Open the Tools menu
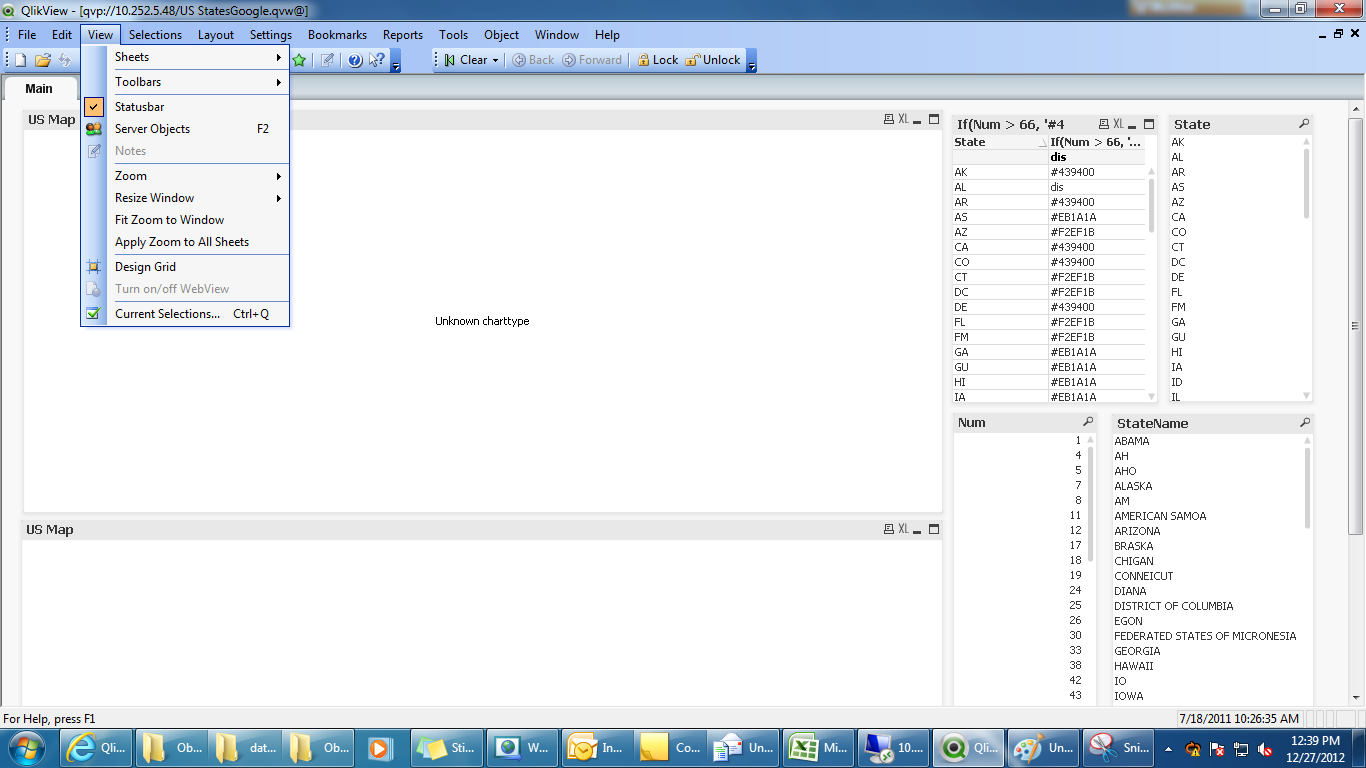This screenshot has height=768, width=1366. pos(453,34)
